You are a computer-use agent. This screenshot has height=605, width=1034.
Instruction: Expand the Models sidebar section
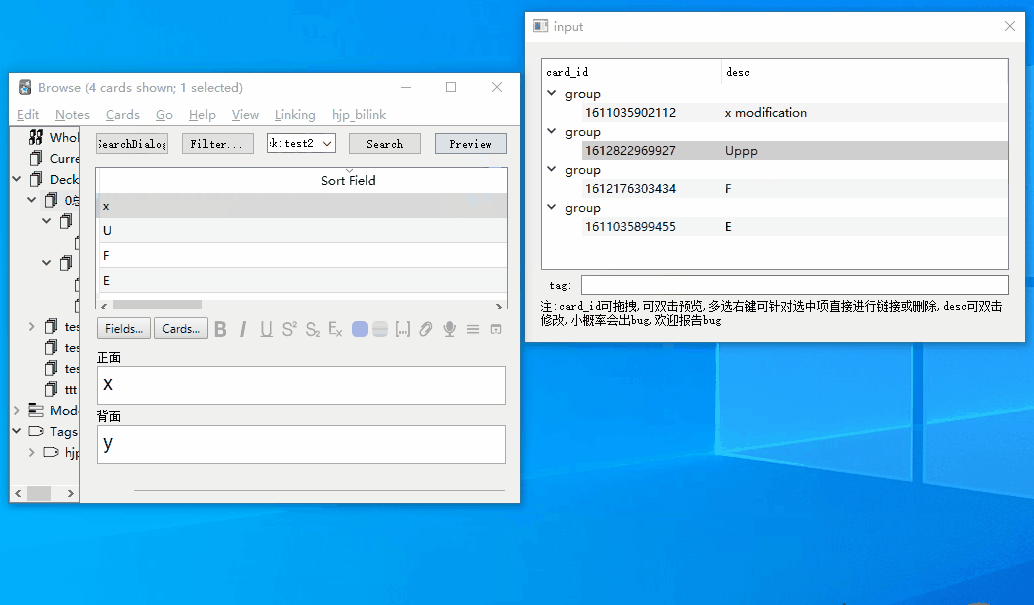[x=17, y=410]
